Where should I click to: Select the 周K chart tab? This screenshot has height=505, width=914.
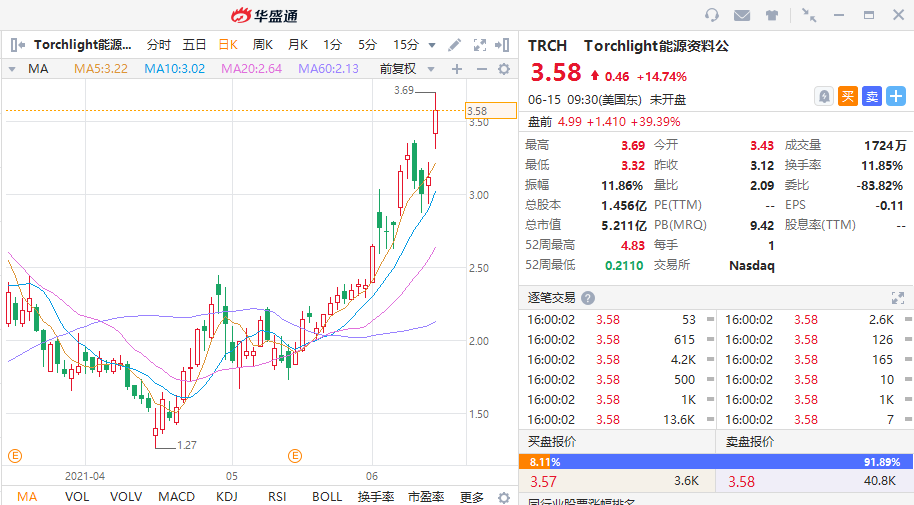tap(263, 45)
